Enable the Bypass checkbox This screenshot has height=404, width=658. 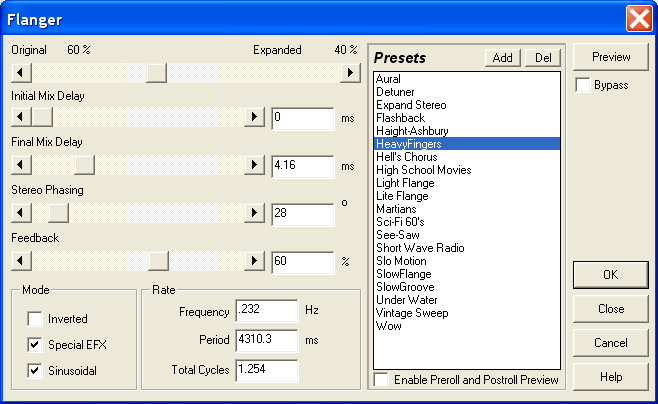coord(583,86)
